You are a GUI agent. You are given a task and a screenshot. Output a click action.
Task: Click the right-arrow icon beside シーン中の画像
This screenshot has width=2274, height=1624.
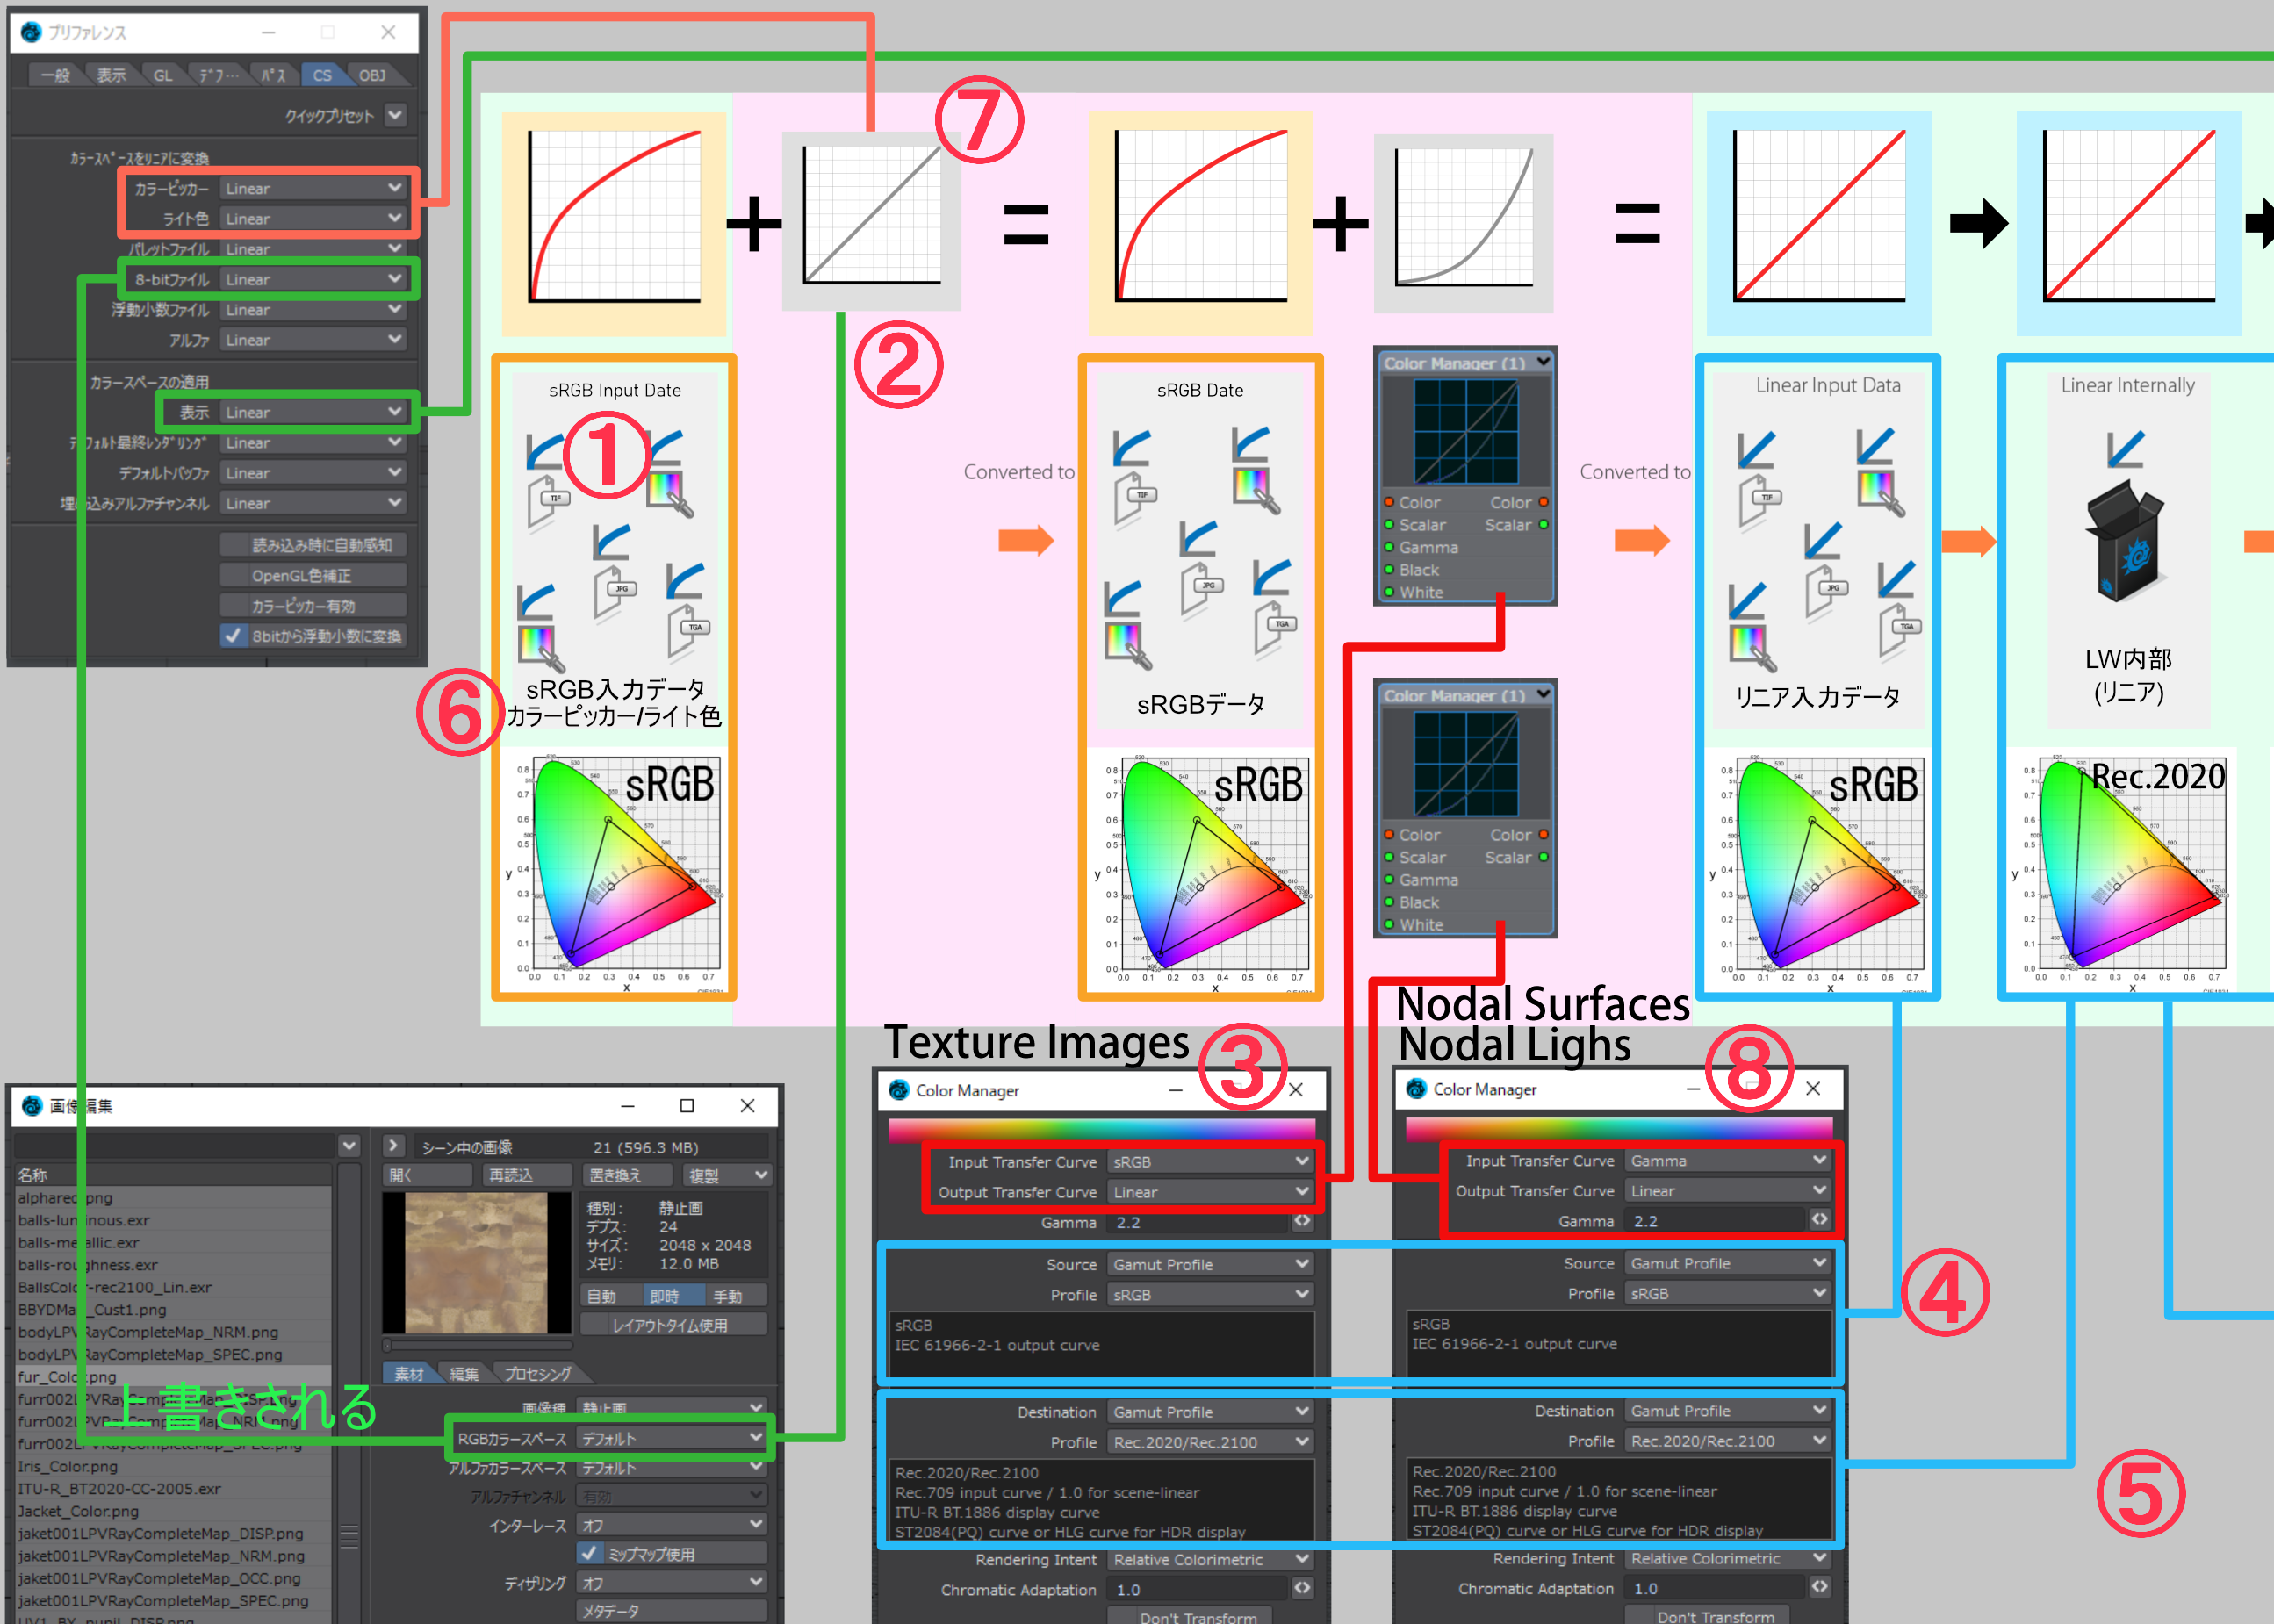393,1146
